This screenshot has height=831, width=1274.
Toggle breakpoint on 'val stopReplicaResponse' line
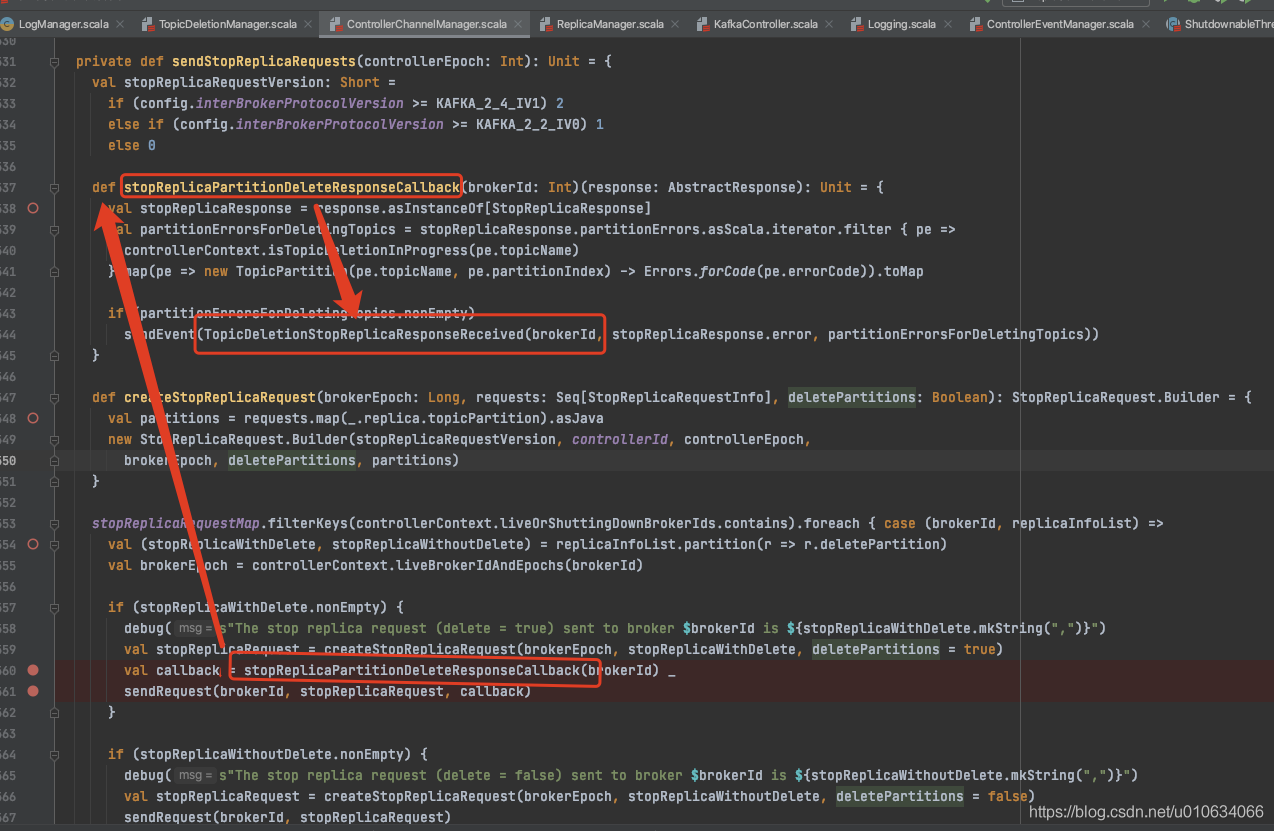(33, 208)
